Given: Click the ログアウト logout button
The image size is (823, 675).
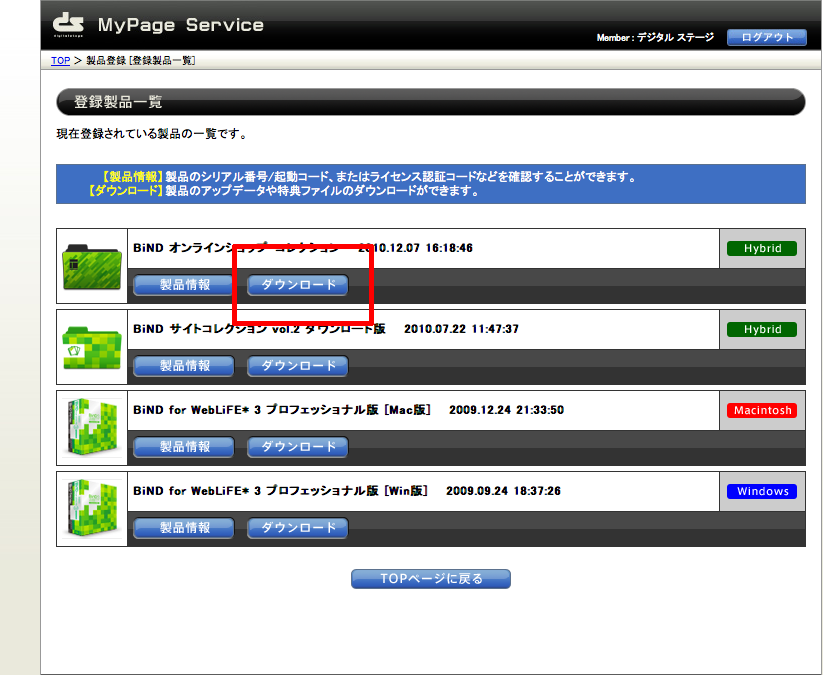Looking at the screenshot, I should (766, 37).
